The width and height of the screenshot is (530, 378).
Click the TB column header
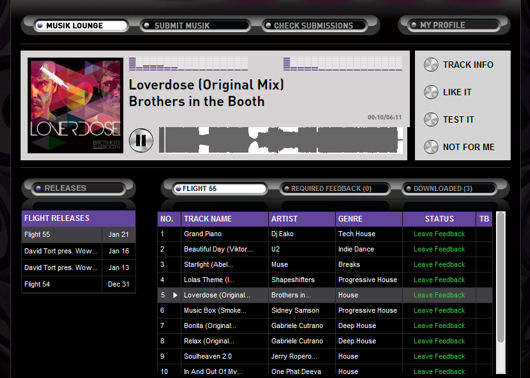(x=484, y=219)
